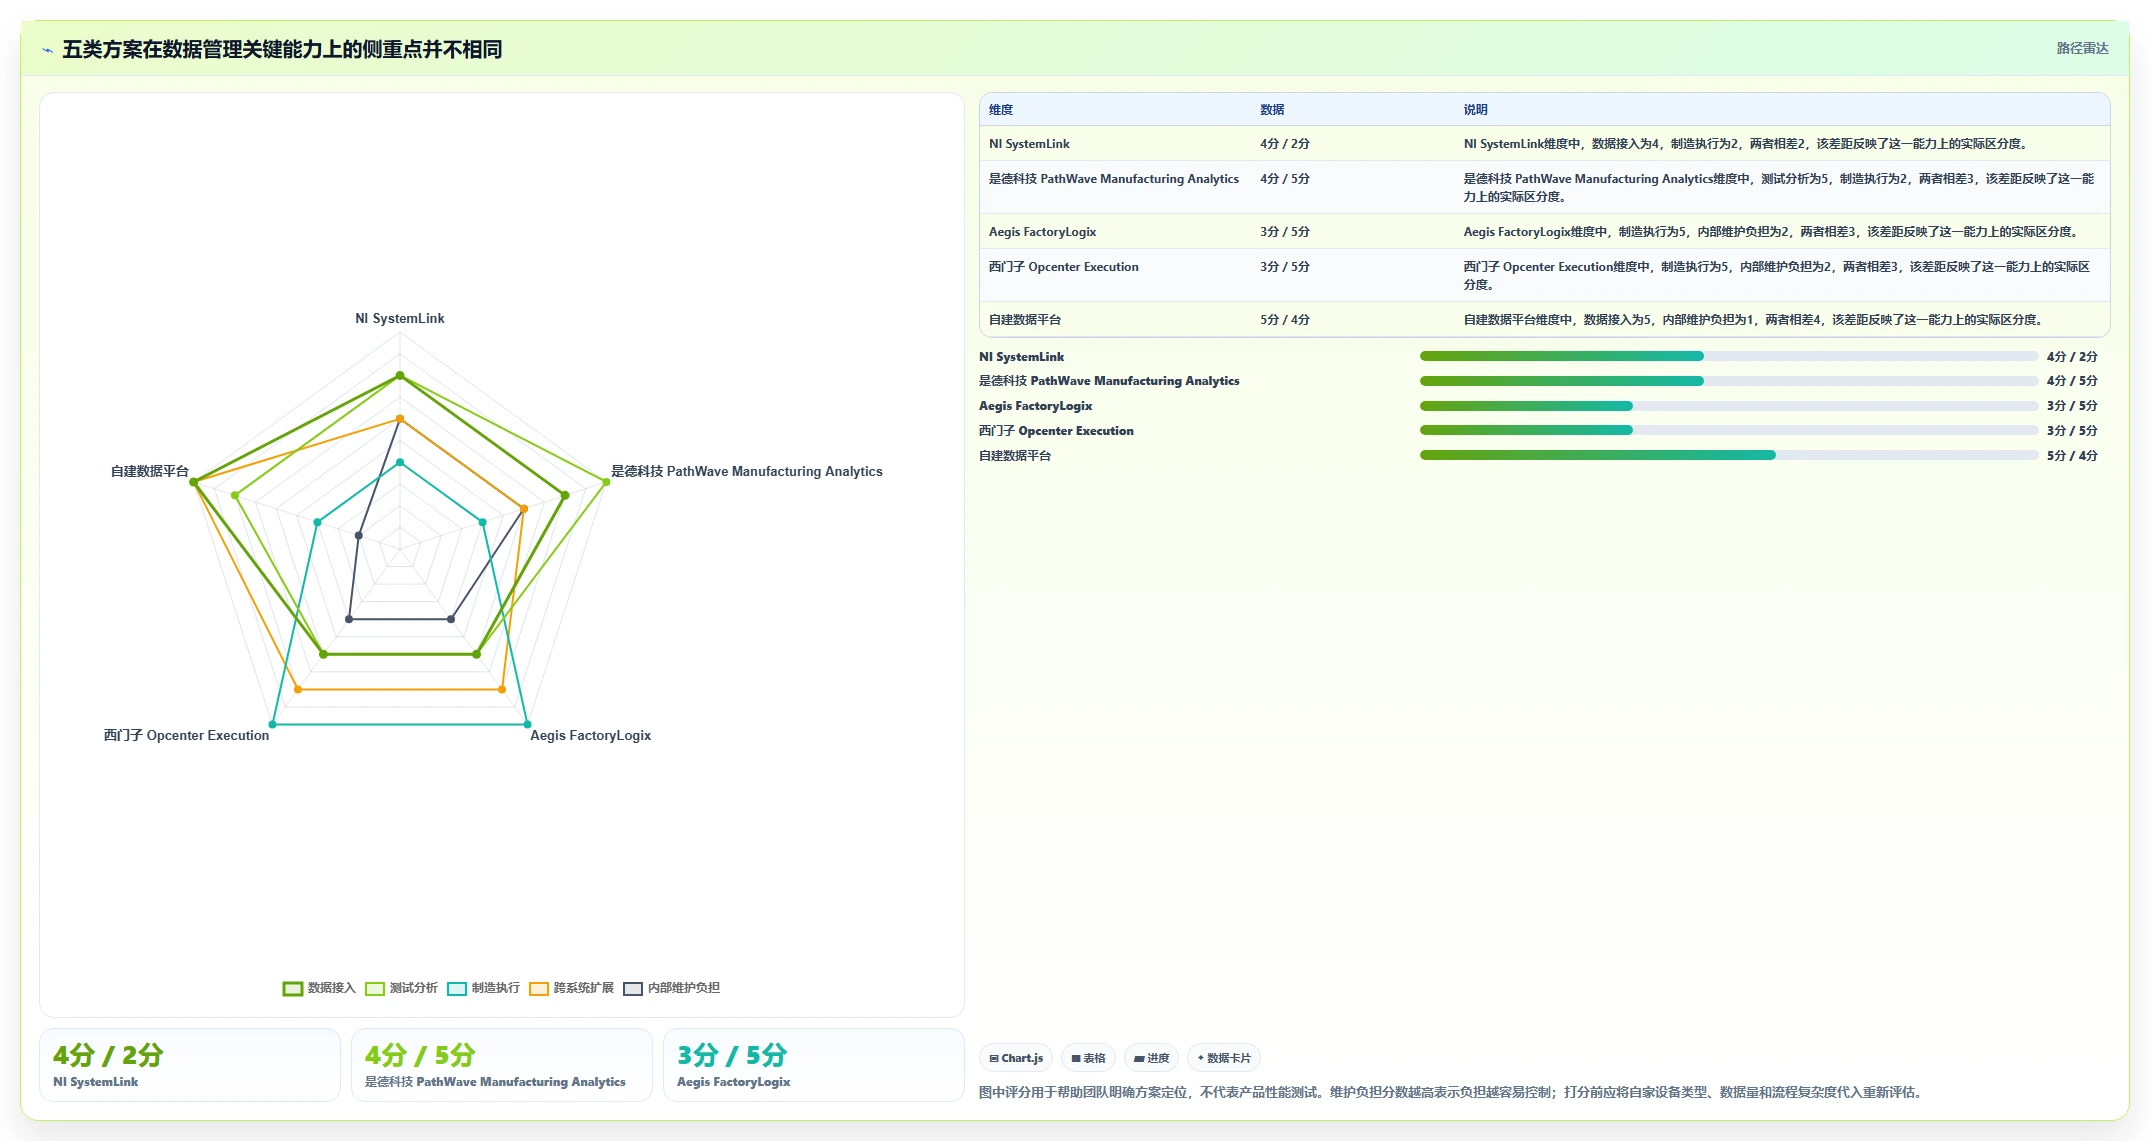The width and height of the screenshot is (2150, 1141).
Task: Click the 是德科技 PathWave label in the progress list
Action: (1109, 381)
